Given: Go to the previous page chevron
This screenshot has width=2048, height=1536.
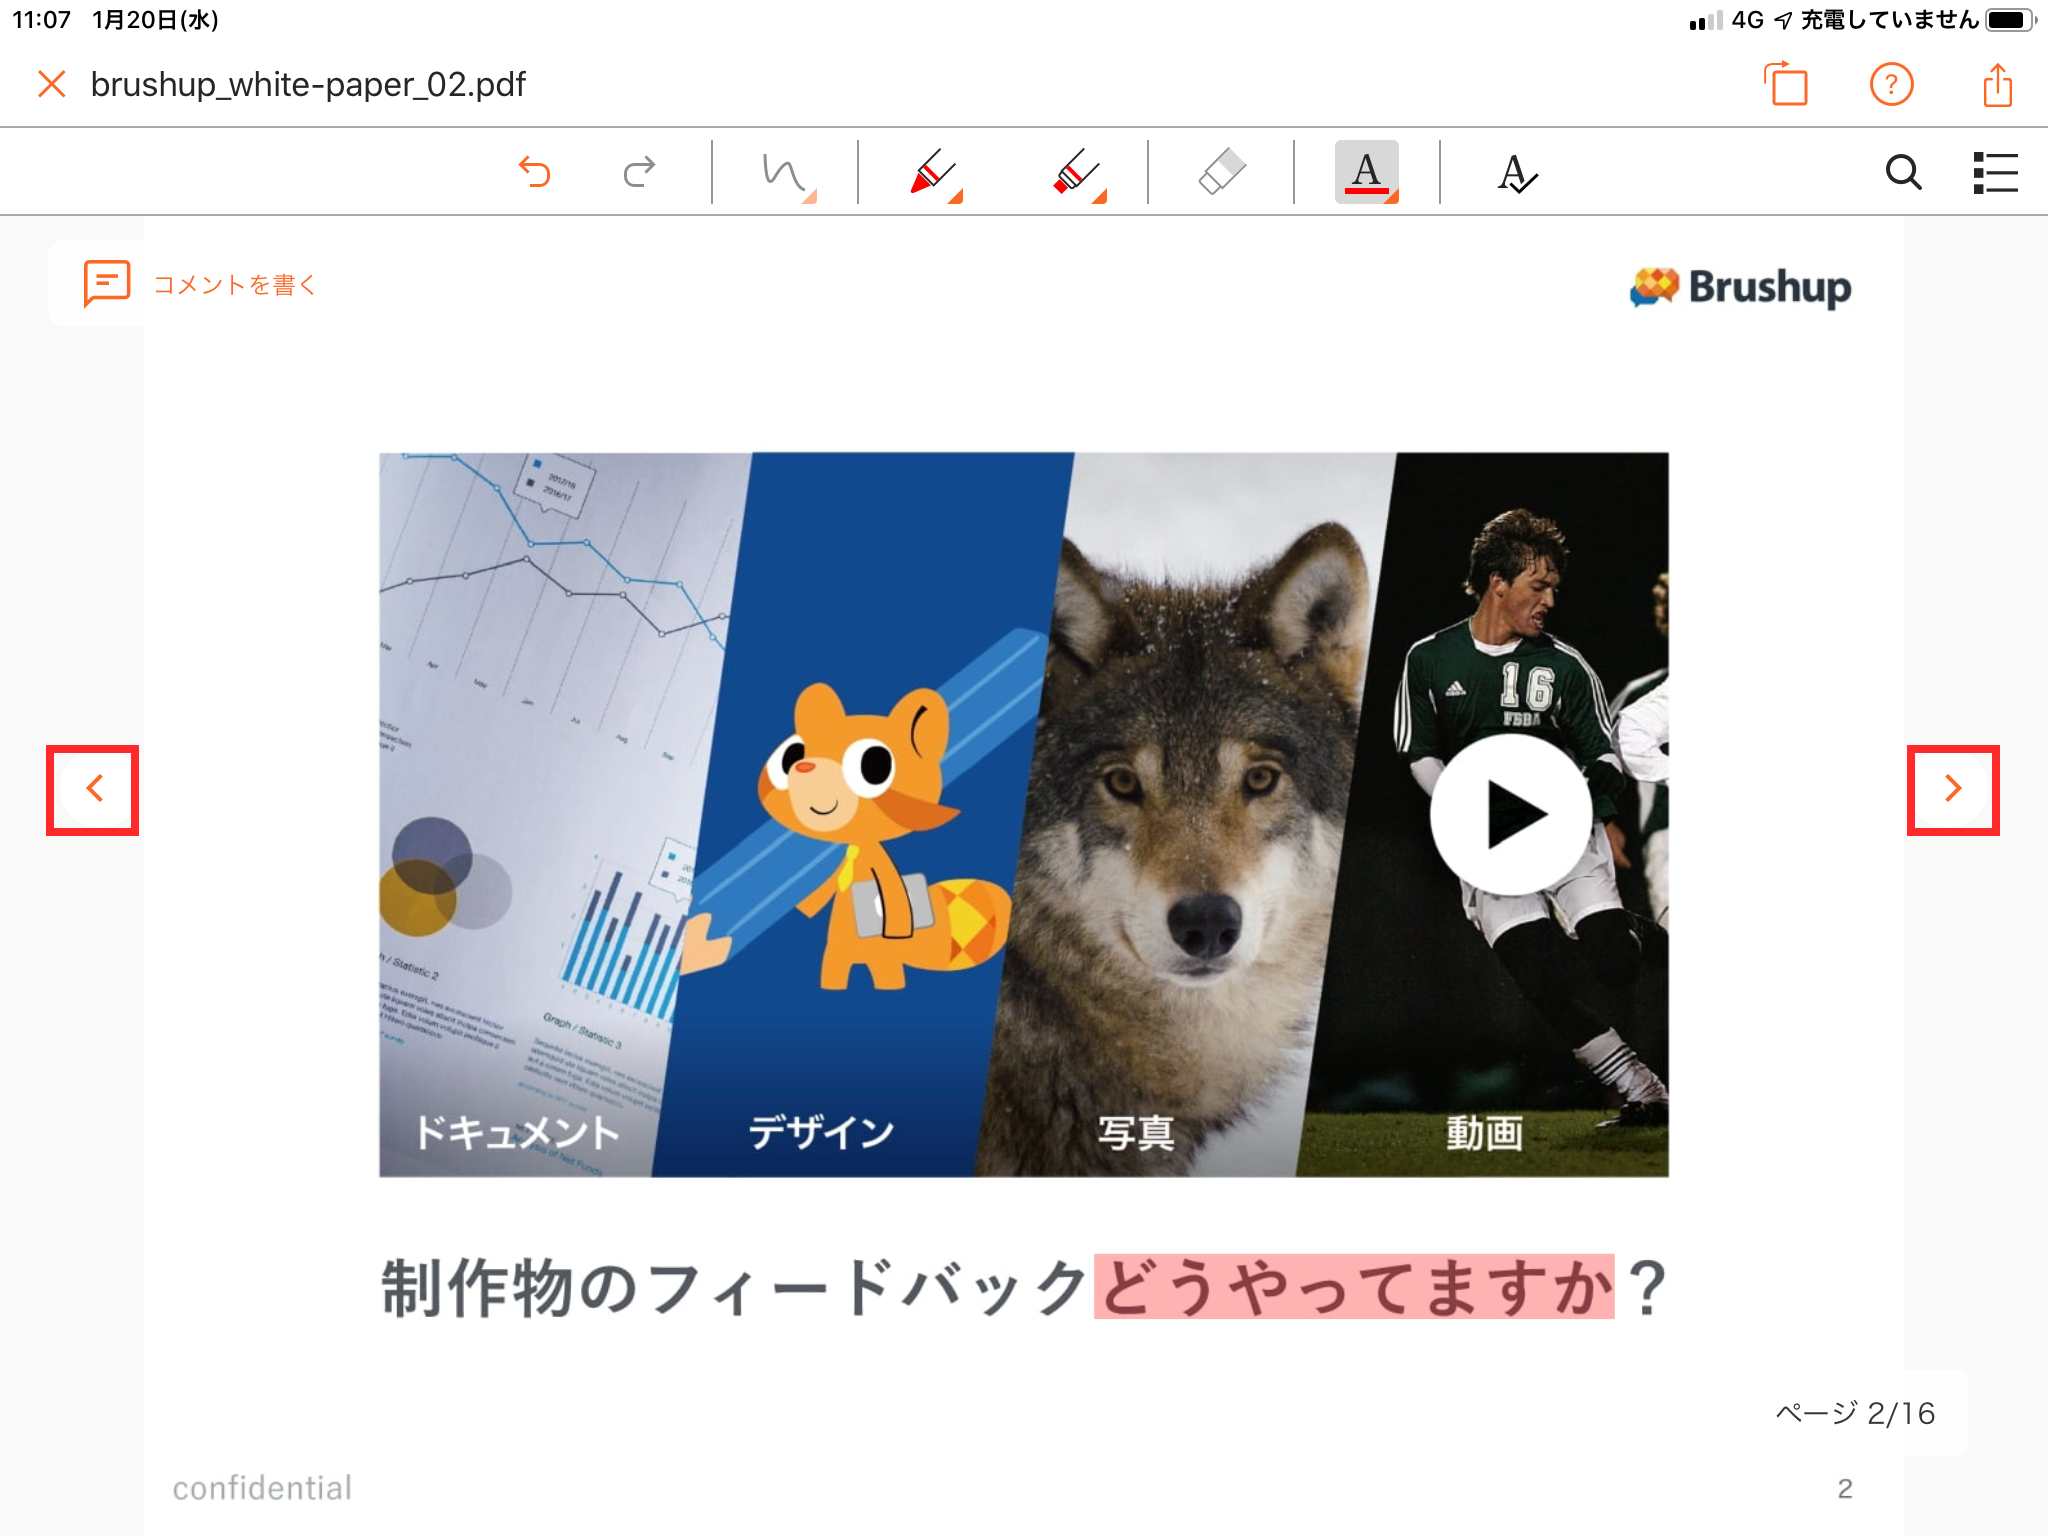Looking at the screenshot, I should point(93,789).
